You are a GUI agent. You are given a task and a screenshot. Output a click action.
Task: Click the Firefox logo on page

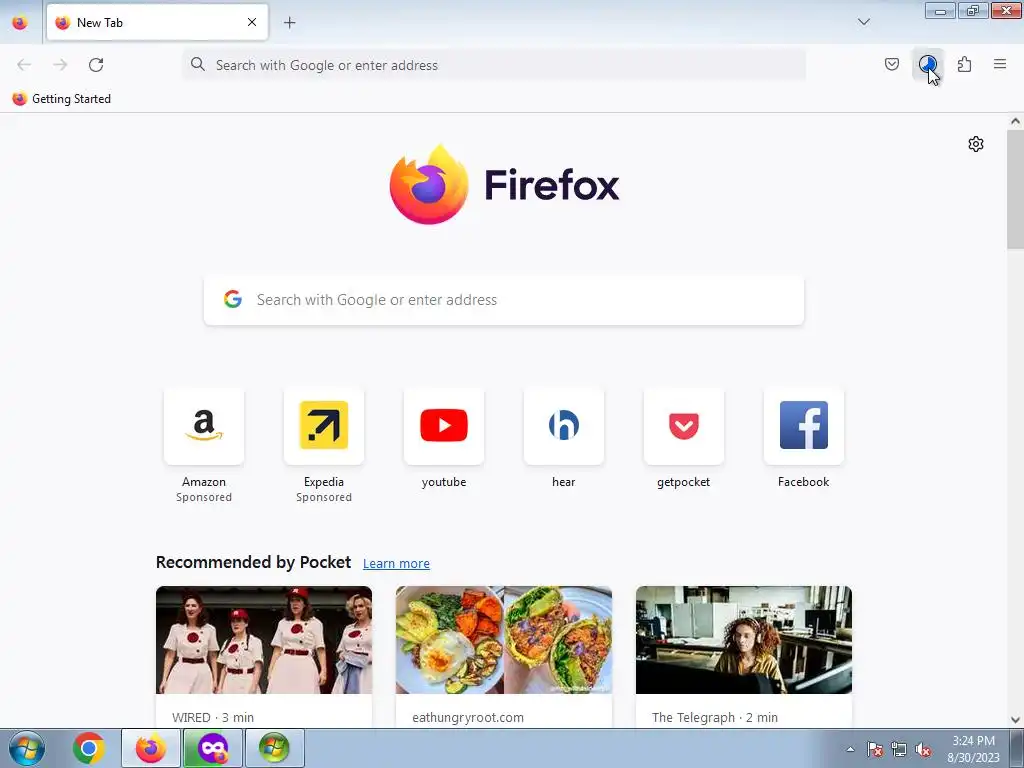pyautogui.click(x=504, y=185)
